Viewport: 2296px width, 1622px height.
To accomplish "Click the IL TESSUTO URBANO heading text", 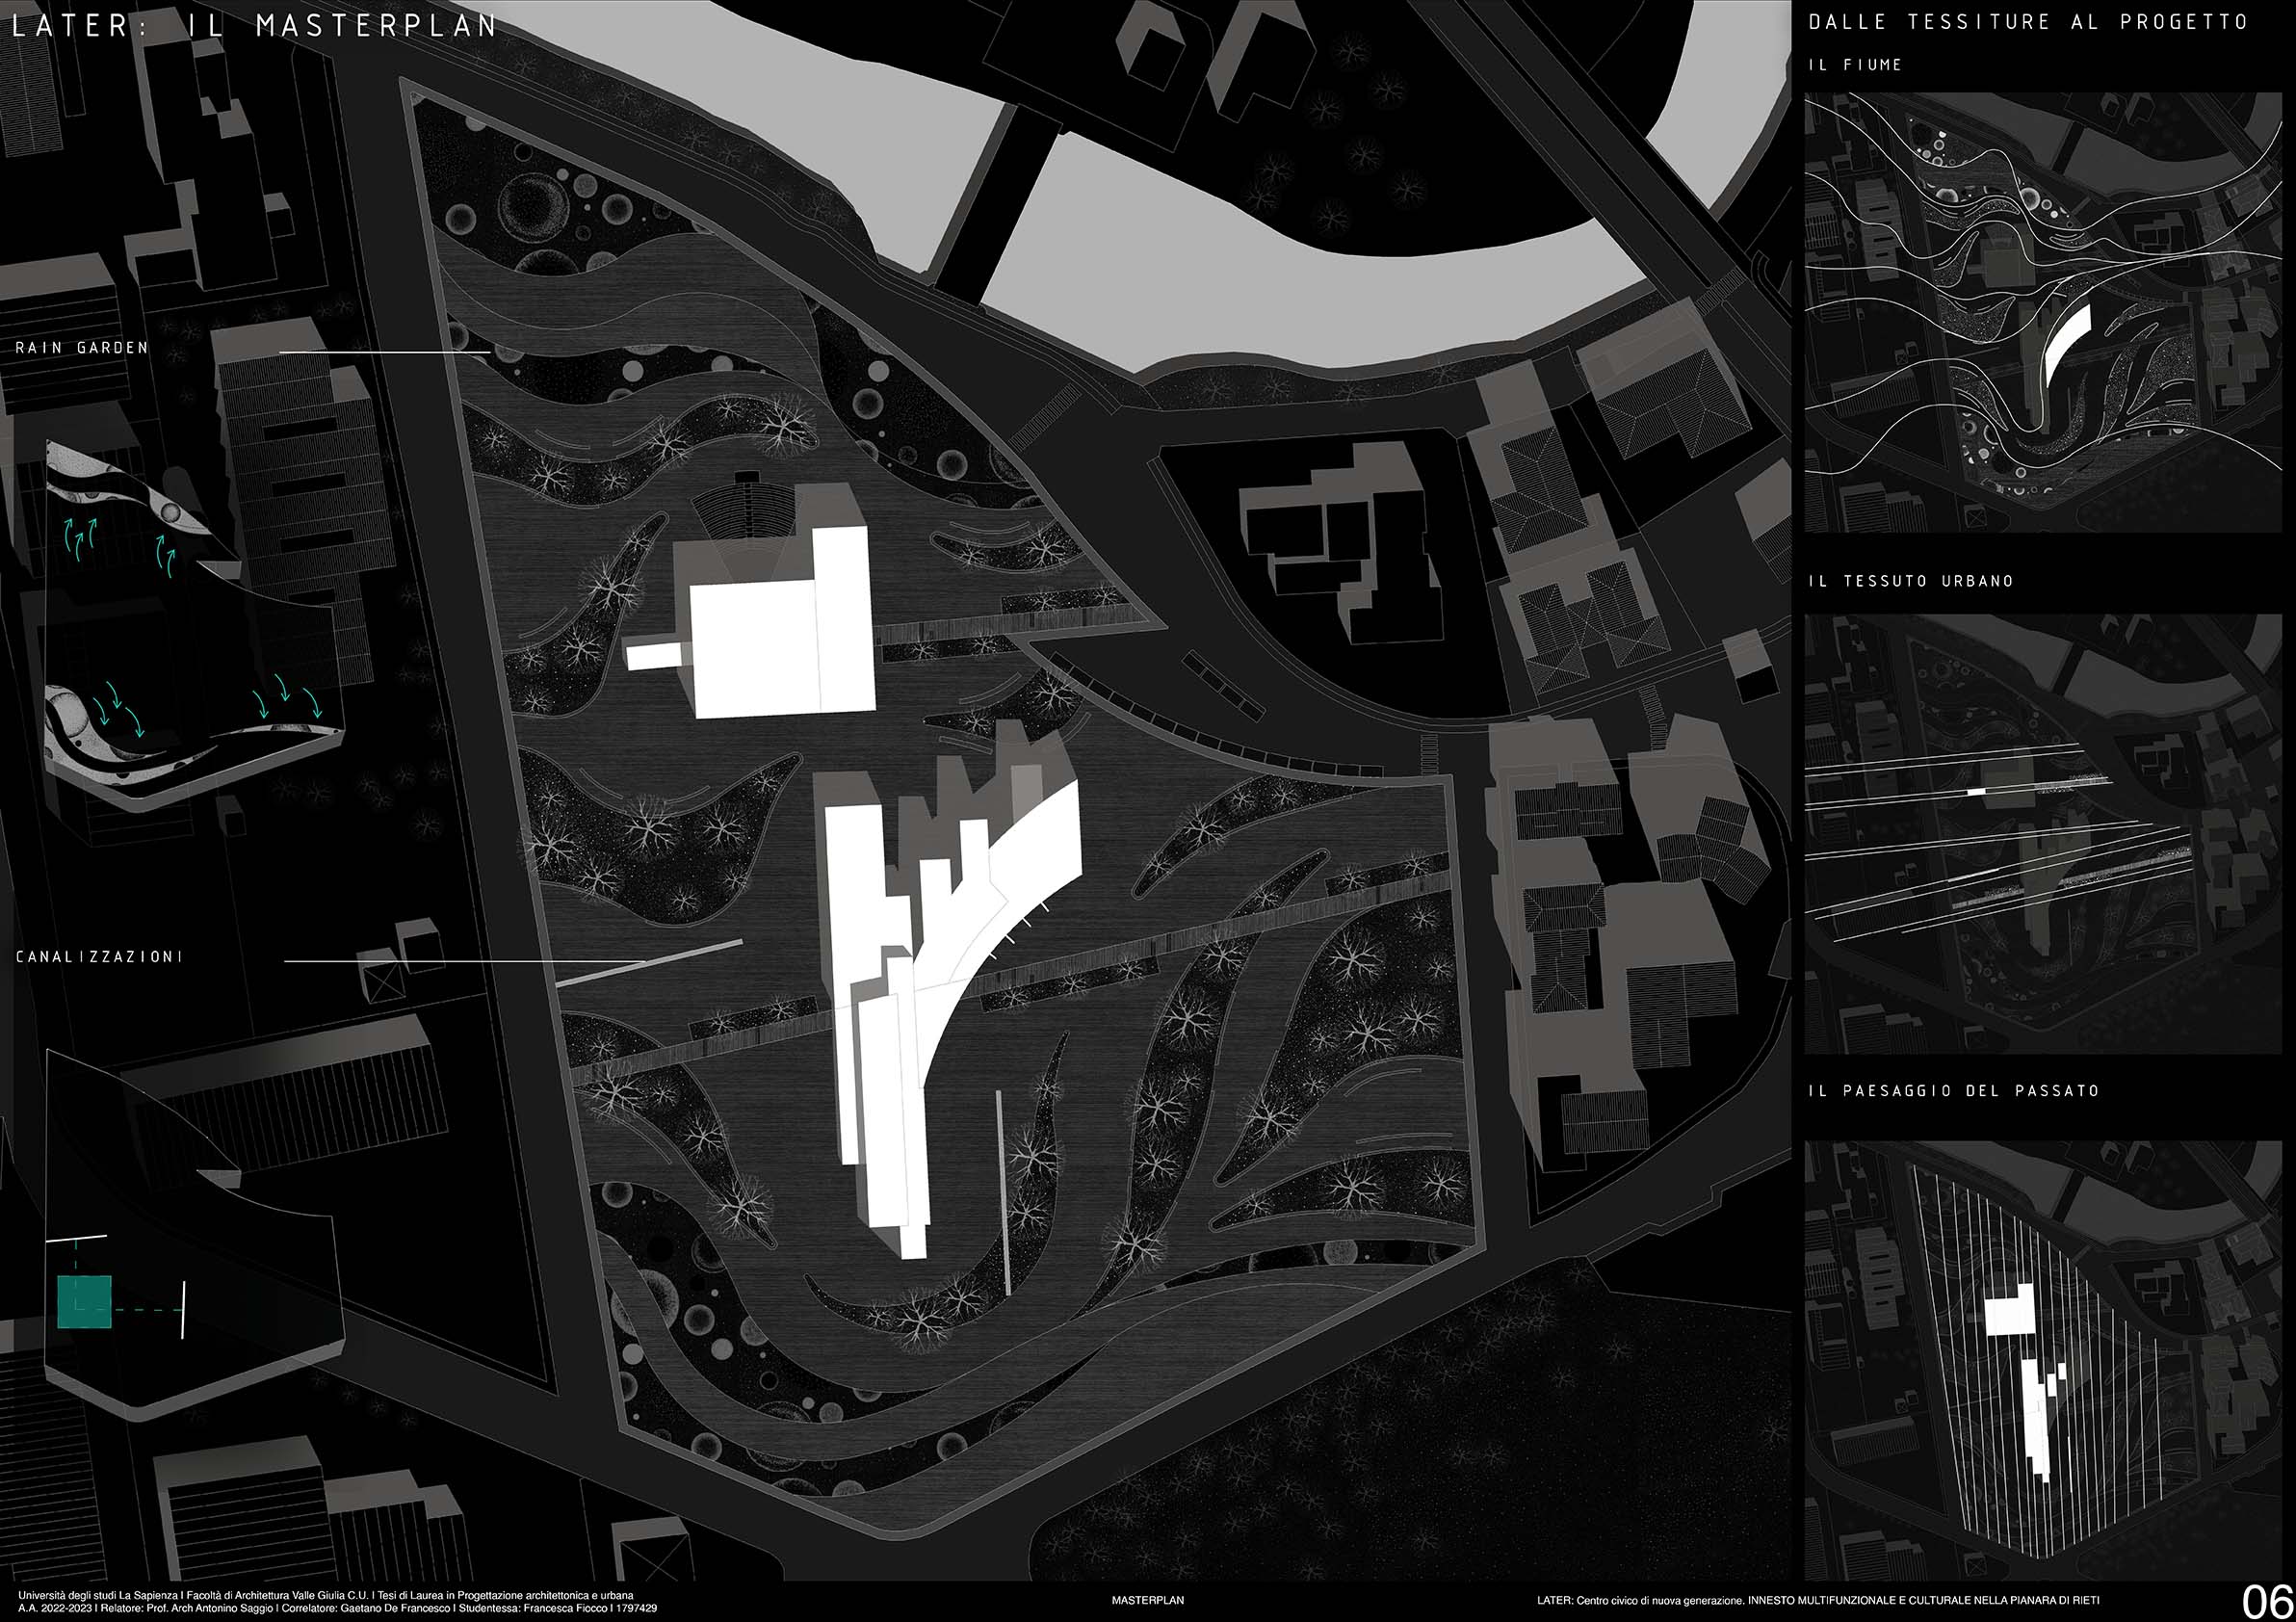I will click(x=1911, y=581).
